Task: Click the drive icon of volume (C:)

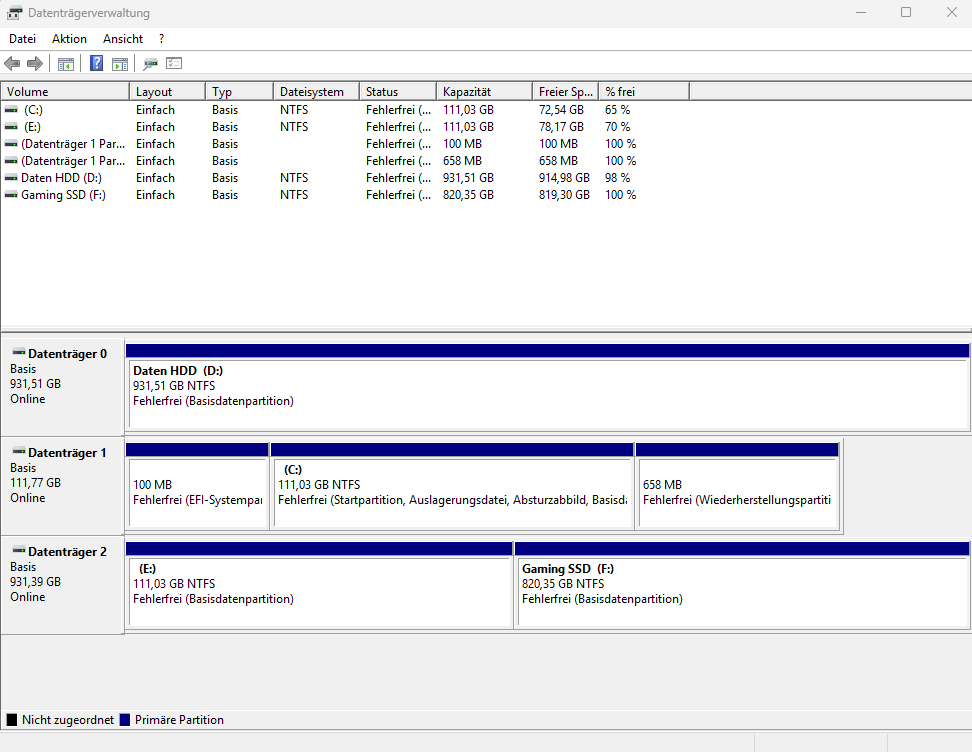Action: coord(11,110)
